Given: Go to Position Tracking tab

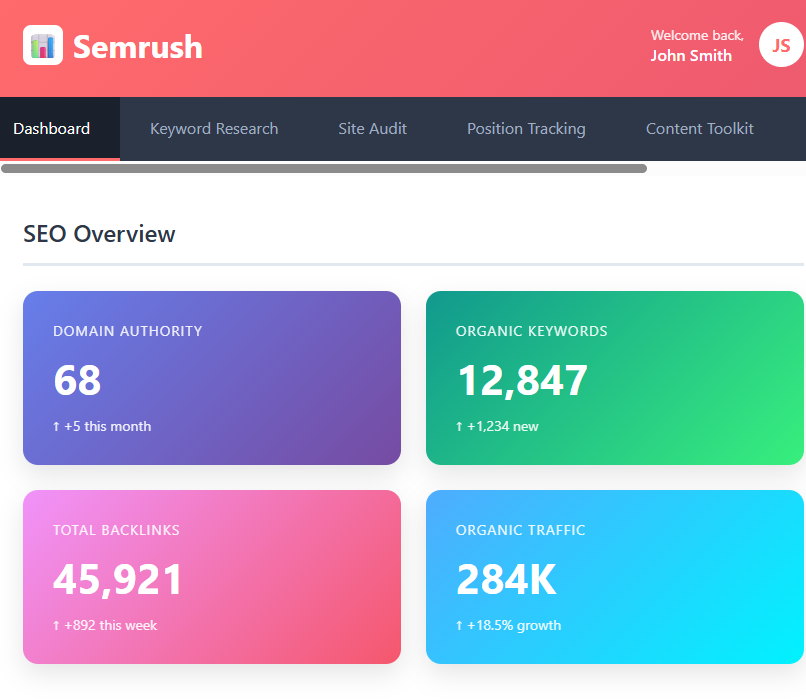Looking at the screenshot, I should point(526,128).
